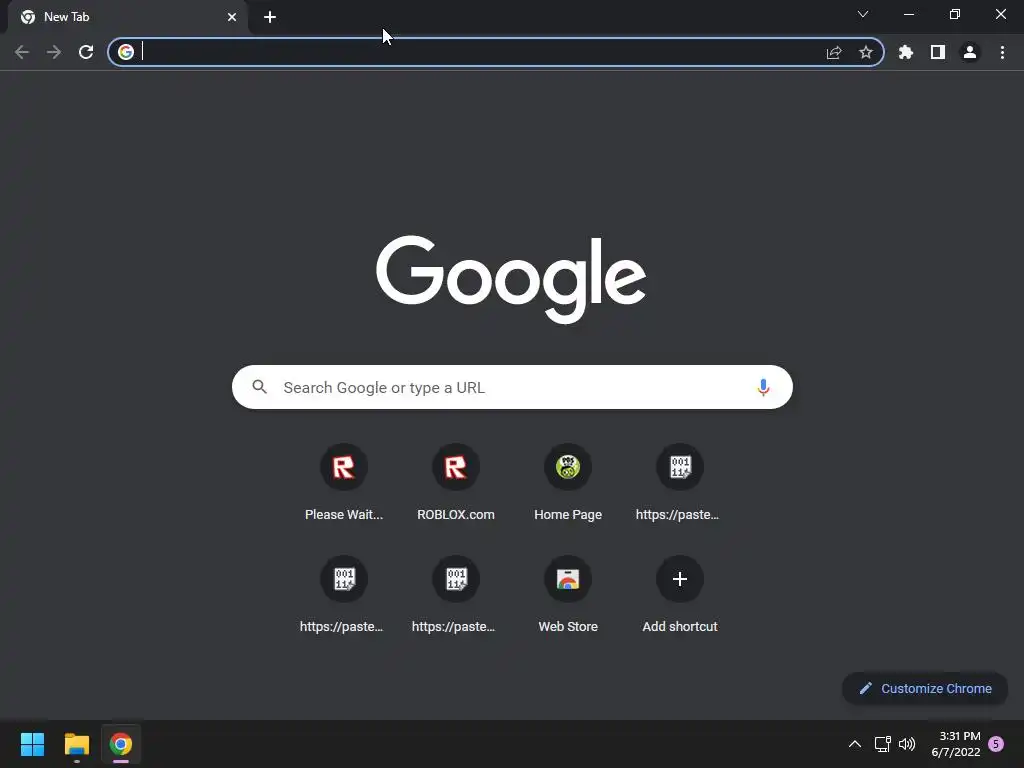Open notifications badge showing 5
Viewport: 1024px width, 768px height.
(996, 744)
